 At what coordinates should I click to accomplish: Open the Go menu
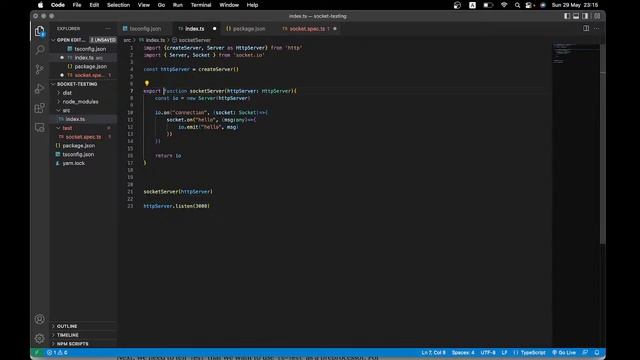tap(161, 5)
